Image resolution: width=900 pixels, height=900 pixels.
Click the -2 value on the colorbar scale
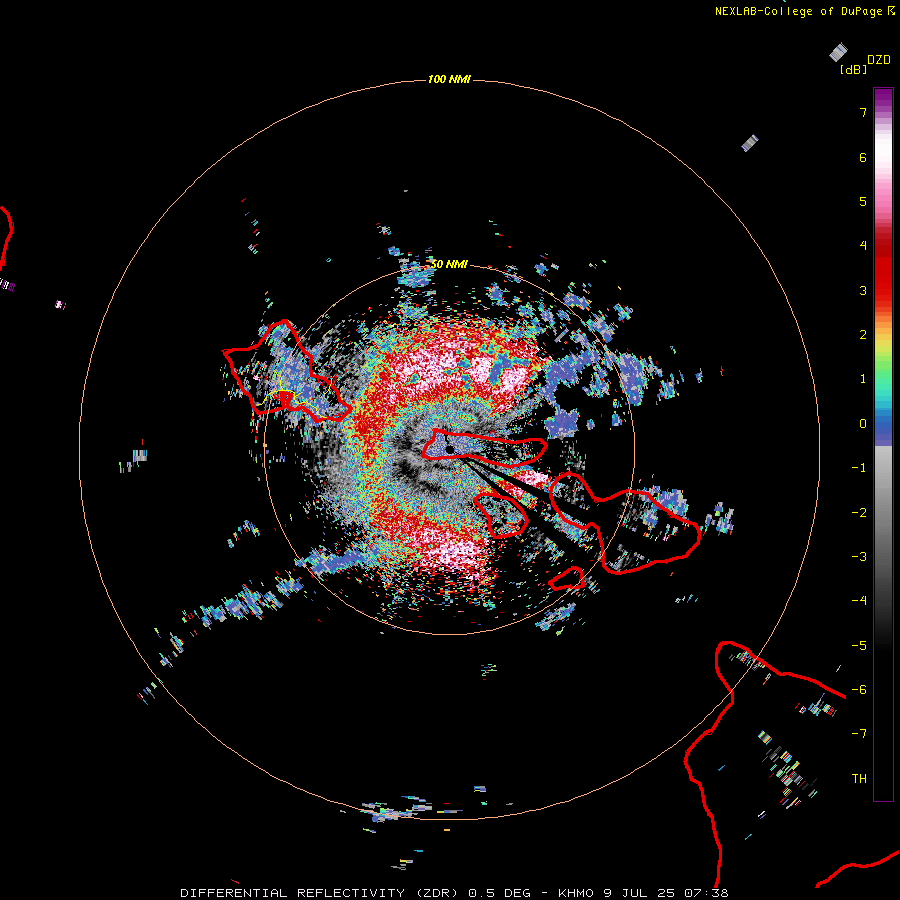click(859, 513)
